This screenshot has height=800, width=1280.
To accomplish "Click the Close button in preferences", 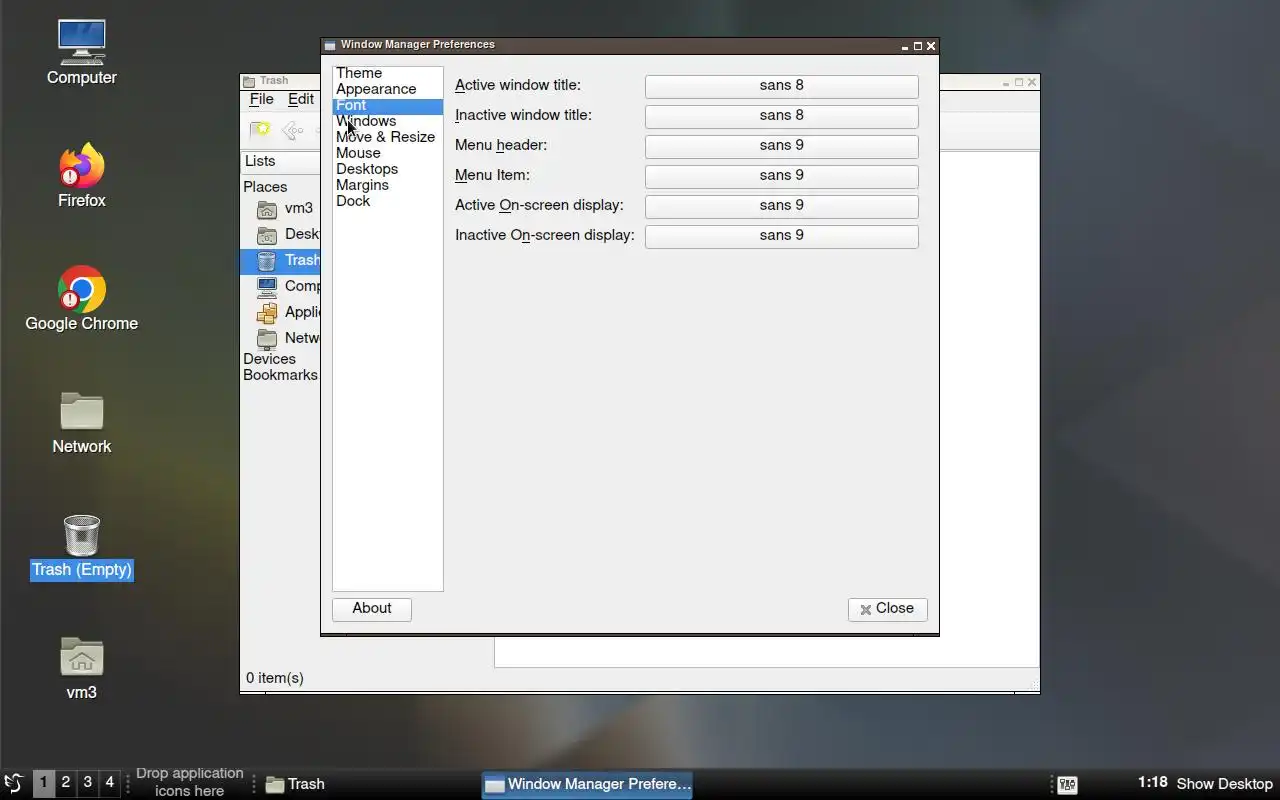I will 888,609.
